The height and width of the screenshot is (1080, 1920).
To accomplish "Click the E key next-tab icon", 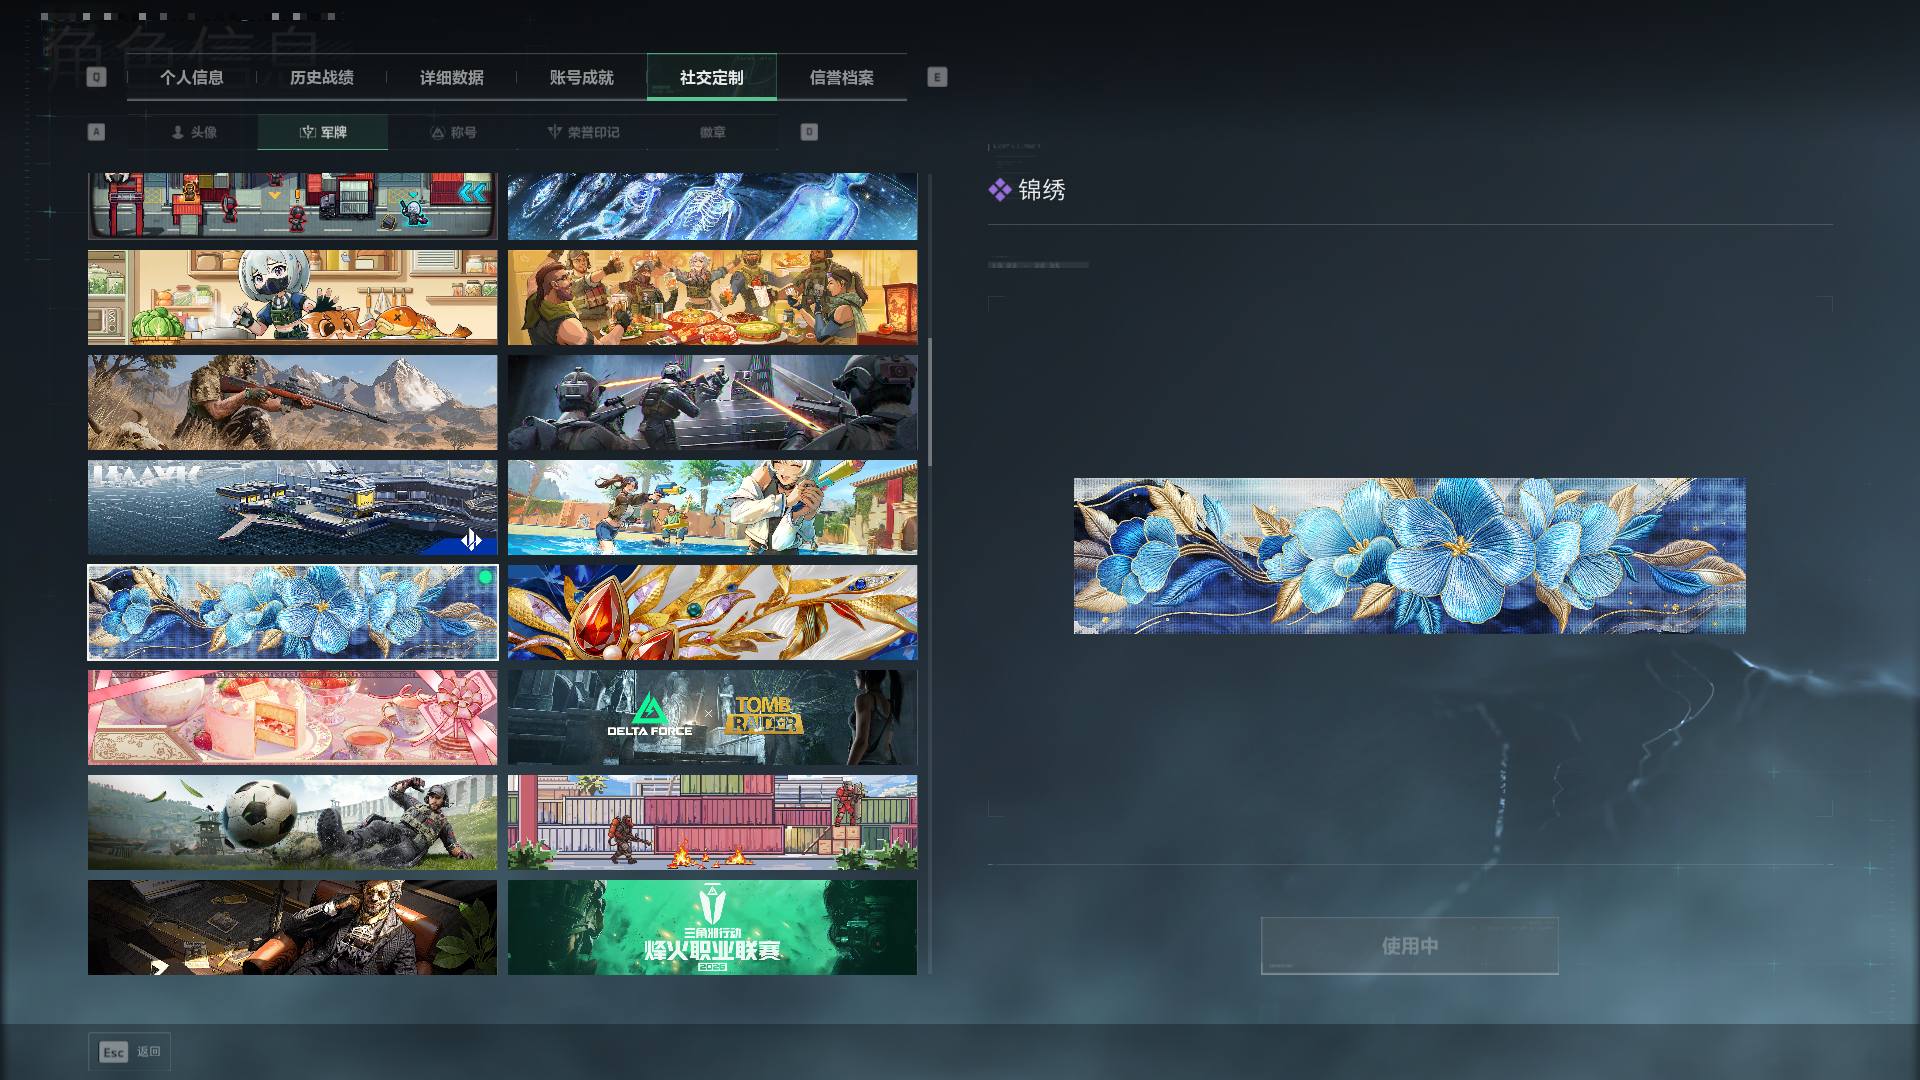I will click(x=937, y=77).
